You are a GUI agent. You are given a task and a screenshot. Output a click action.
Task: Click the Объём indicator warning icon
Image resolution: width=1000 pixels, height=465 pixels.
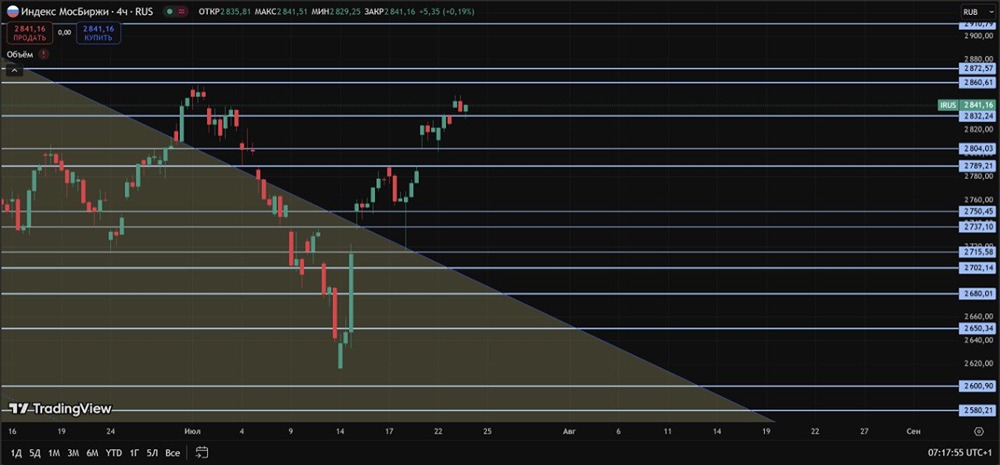click(x=44, y=54)
